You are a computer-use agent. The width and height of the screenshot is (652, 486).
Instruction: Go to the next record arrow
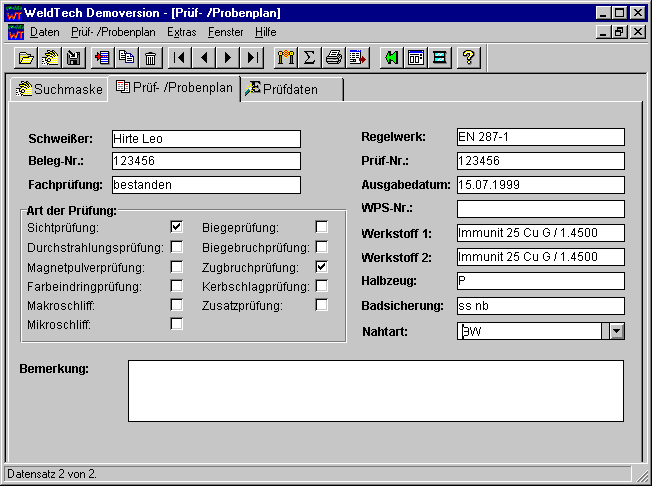(x=229, y=58)
